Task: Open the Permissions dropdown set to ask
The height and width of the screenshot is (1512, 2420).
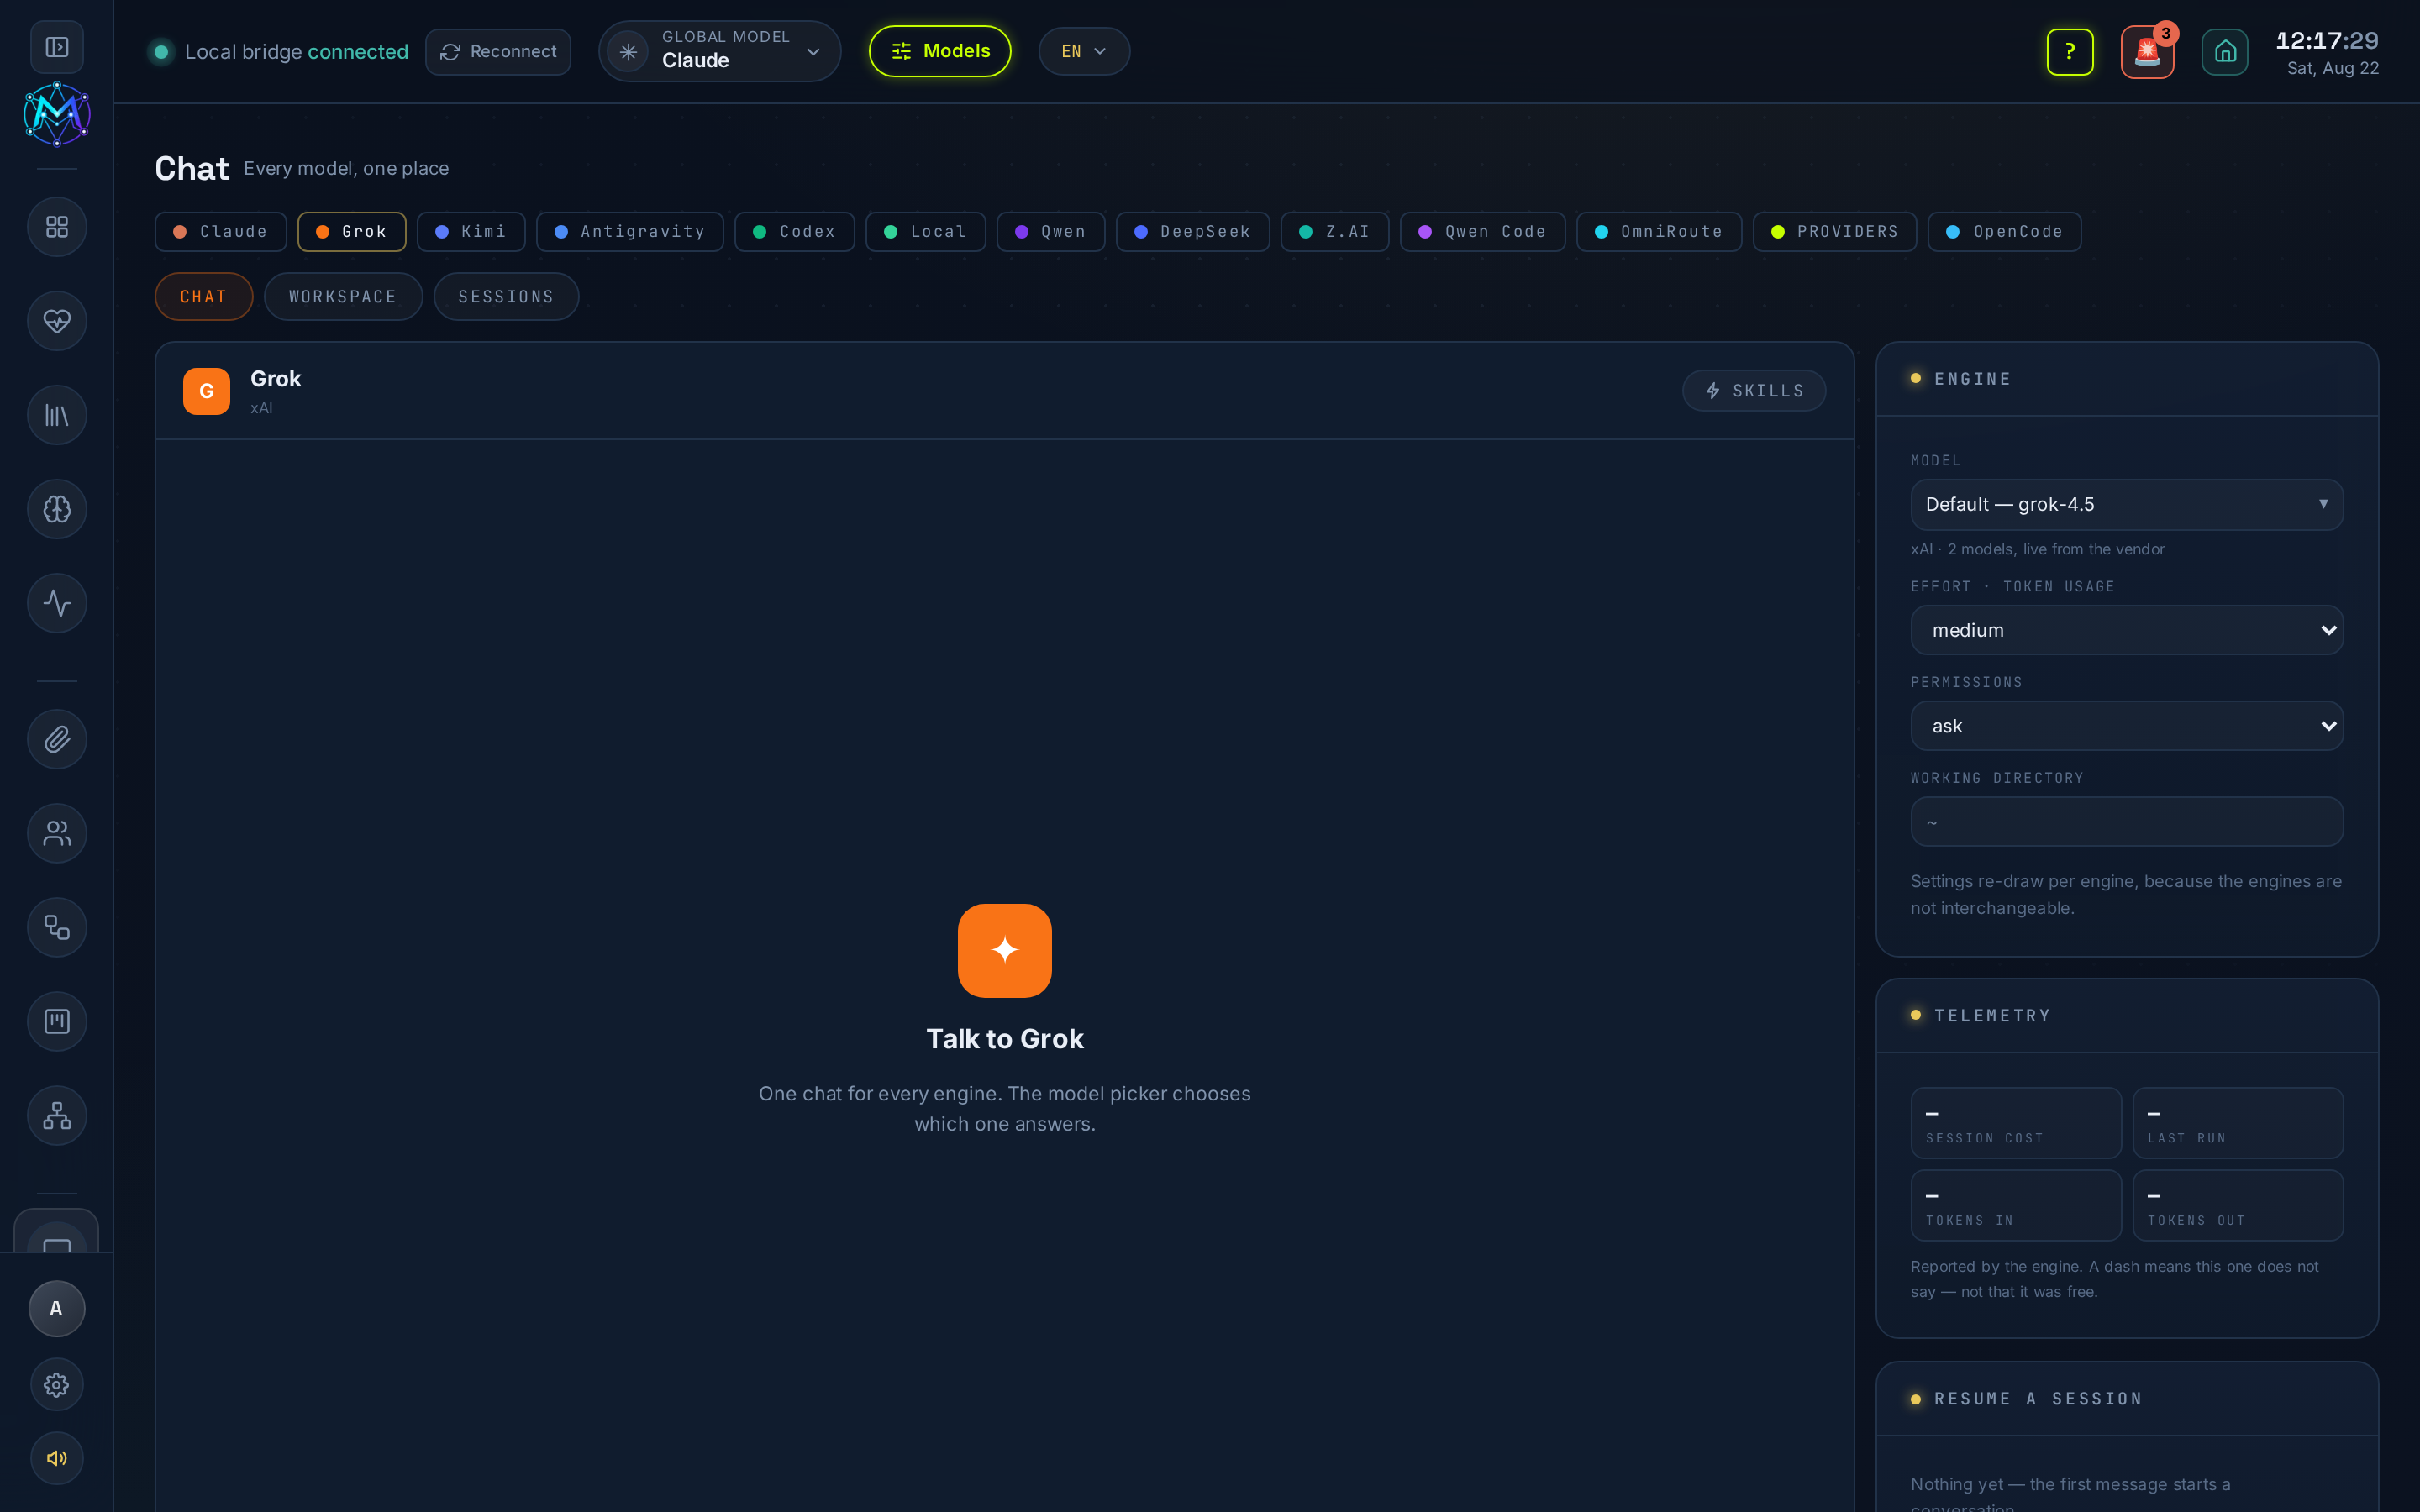Action: (x=2127, y=726)
